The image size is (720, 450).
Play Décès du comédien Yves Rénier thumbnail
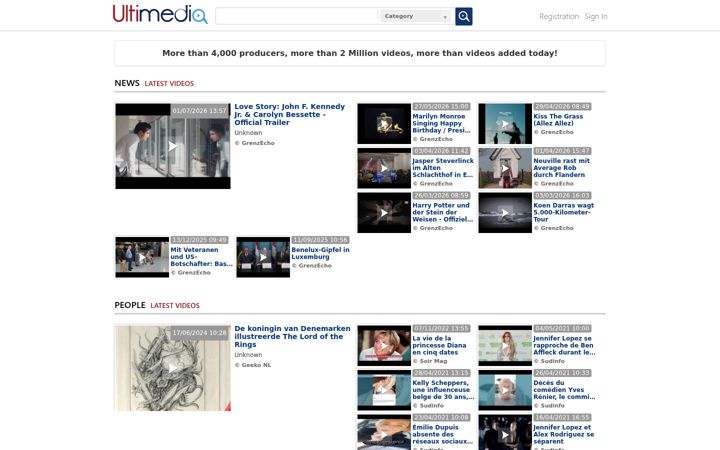tap(505, 391)
